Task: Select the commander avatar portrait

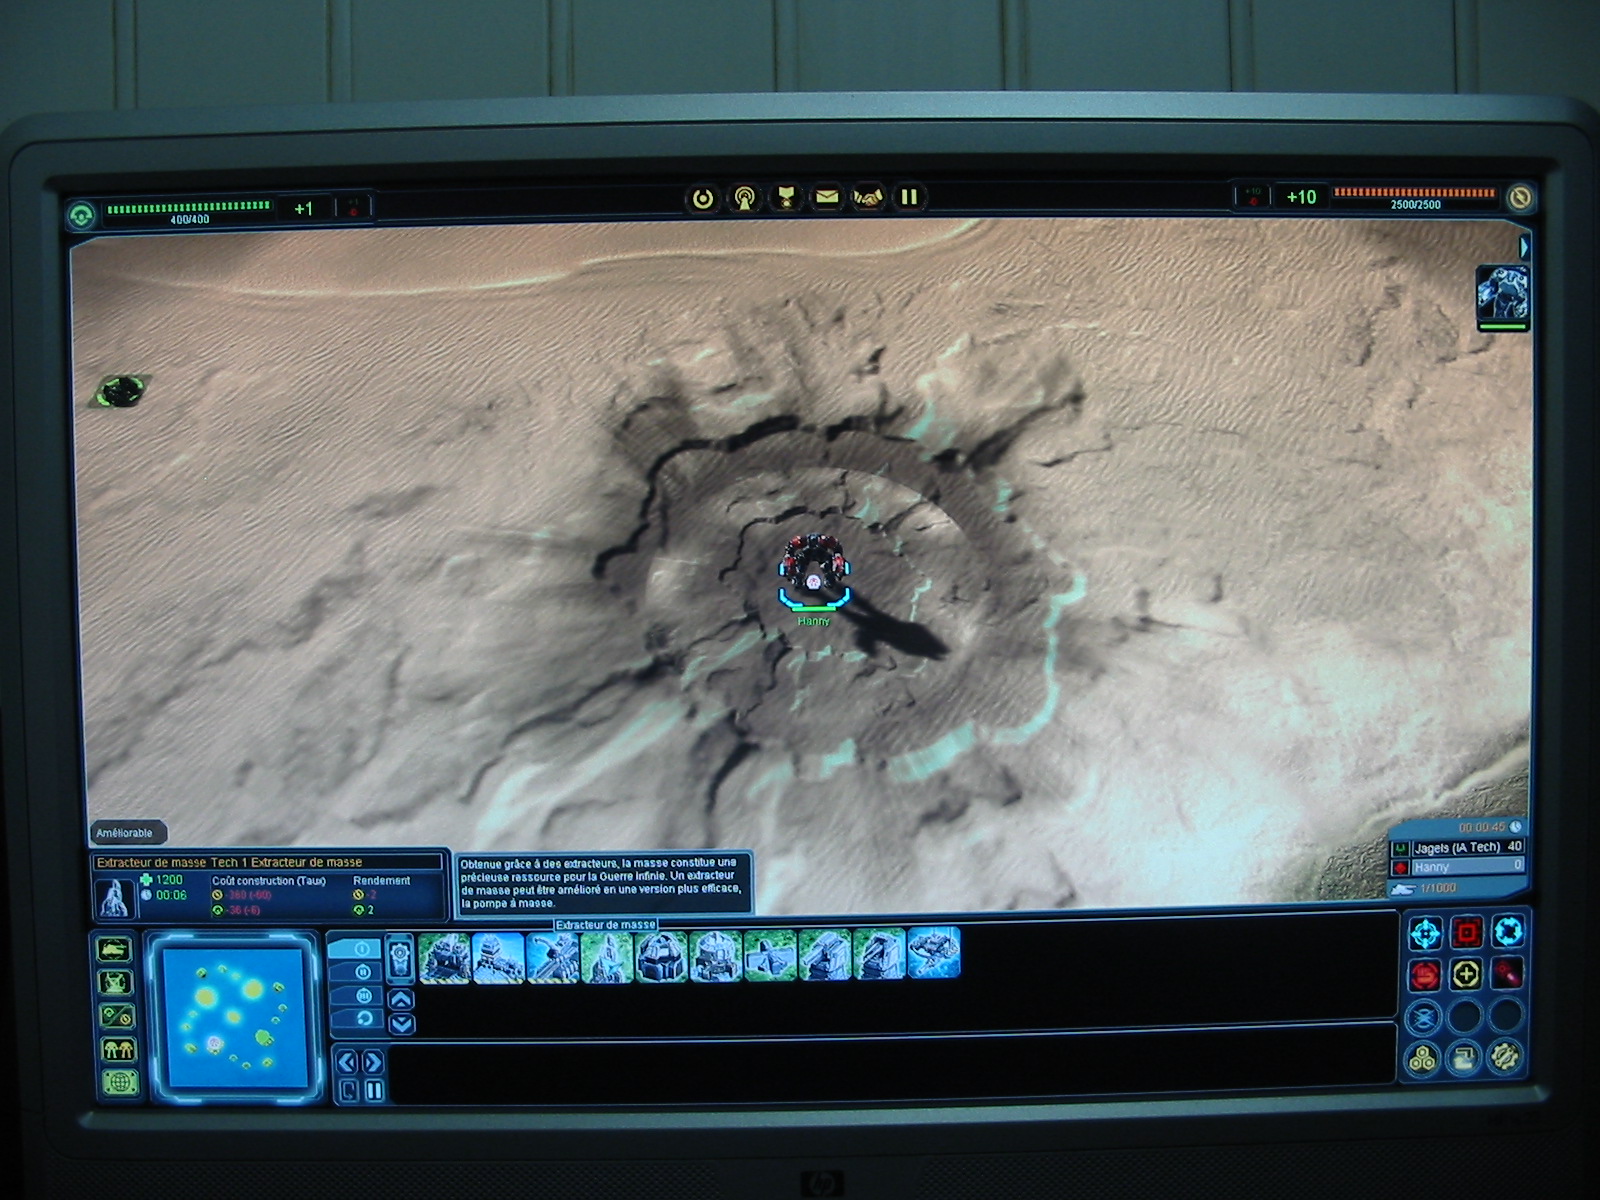Action: (1502, 292)
